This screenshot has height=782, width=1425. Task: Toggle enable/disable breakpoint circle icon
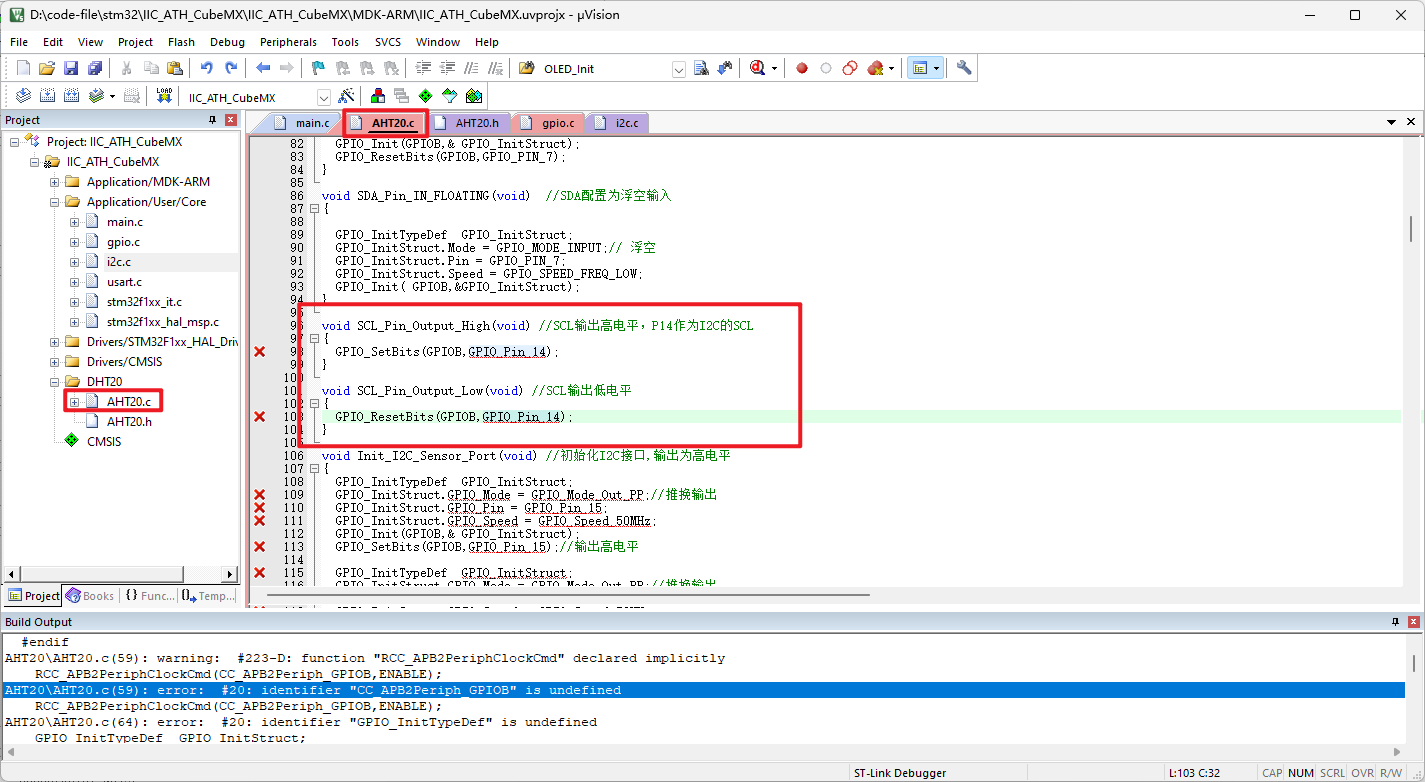pyautogui.click(x=826, y=68)
